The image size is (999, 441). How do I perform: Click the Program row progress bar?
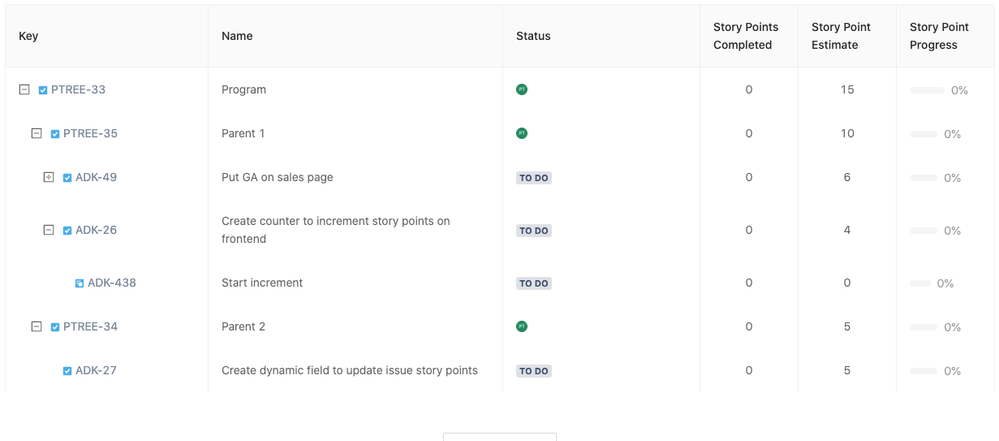coord(927,90)
